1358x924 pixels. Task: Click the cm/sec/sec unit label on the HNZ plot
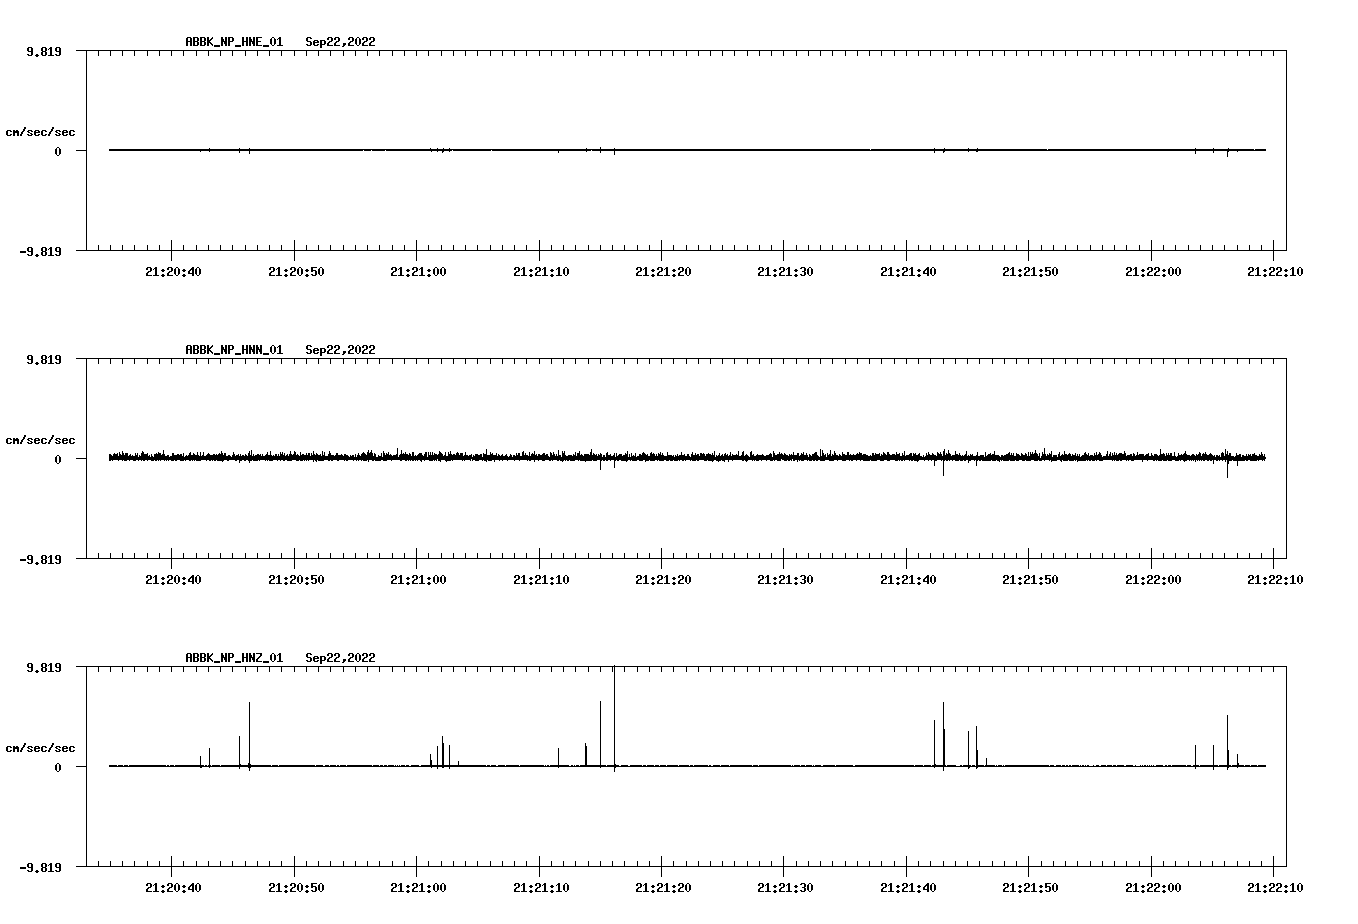click(40, 748)
